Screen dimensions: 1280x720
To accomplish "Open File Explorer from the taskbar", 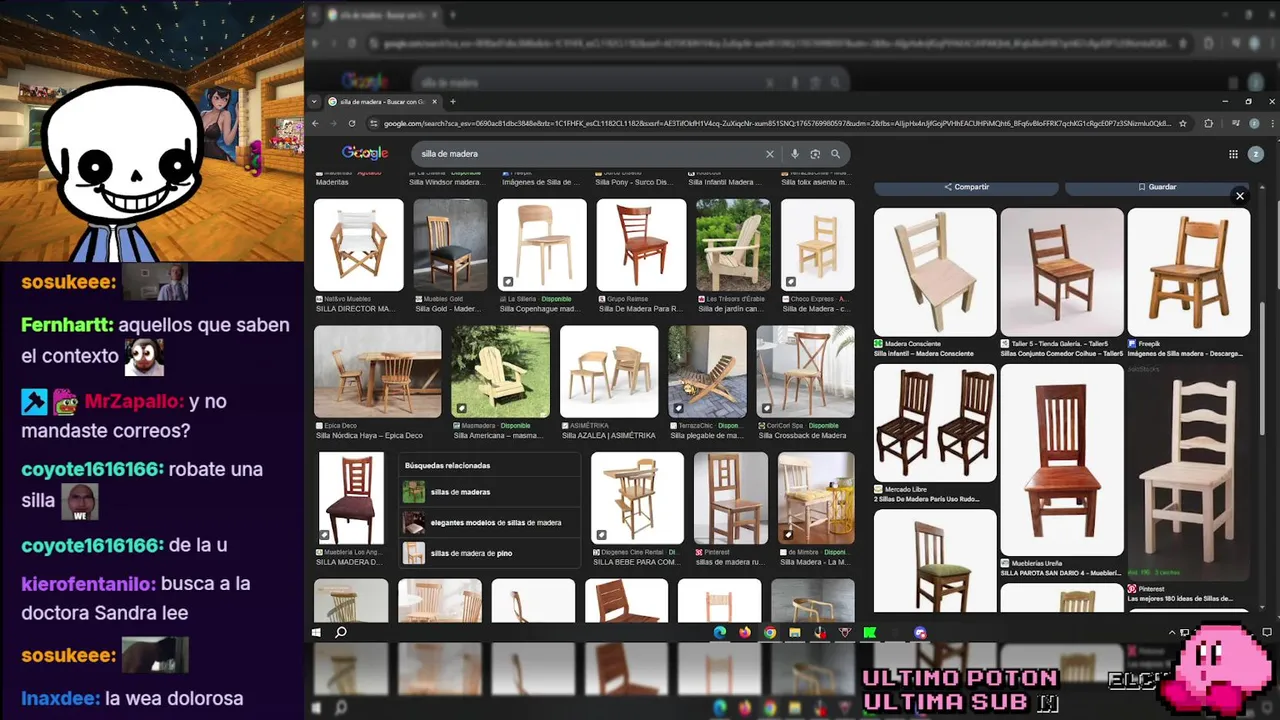I will click(795, 632).
